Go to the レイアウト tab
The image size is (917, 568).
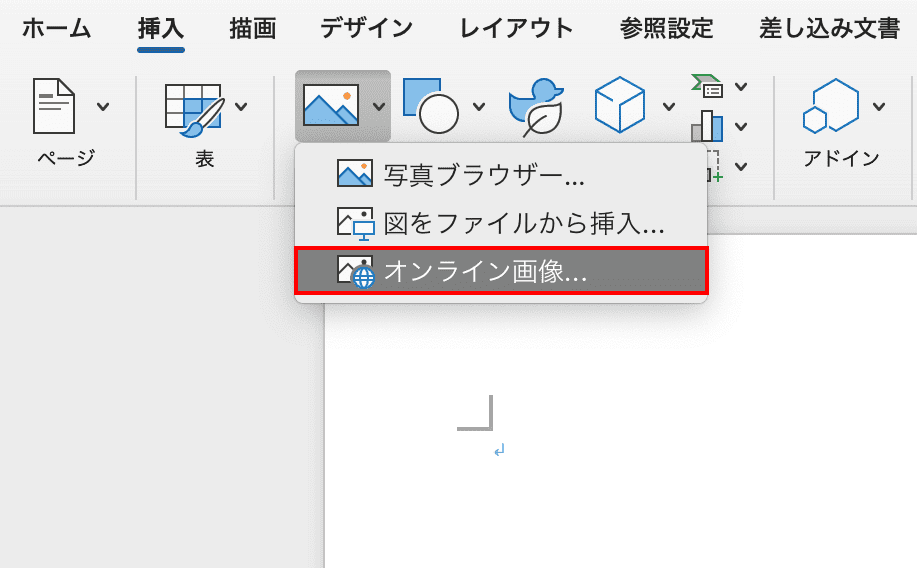pos(516,28)
